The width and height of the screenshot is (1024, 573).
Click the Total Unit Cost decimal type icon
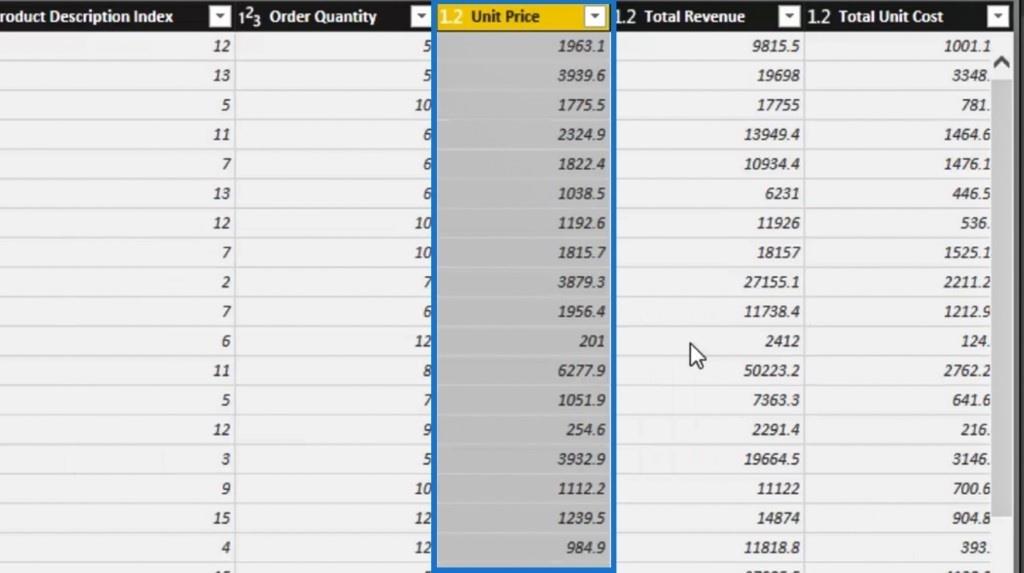(819, 16)
